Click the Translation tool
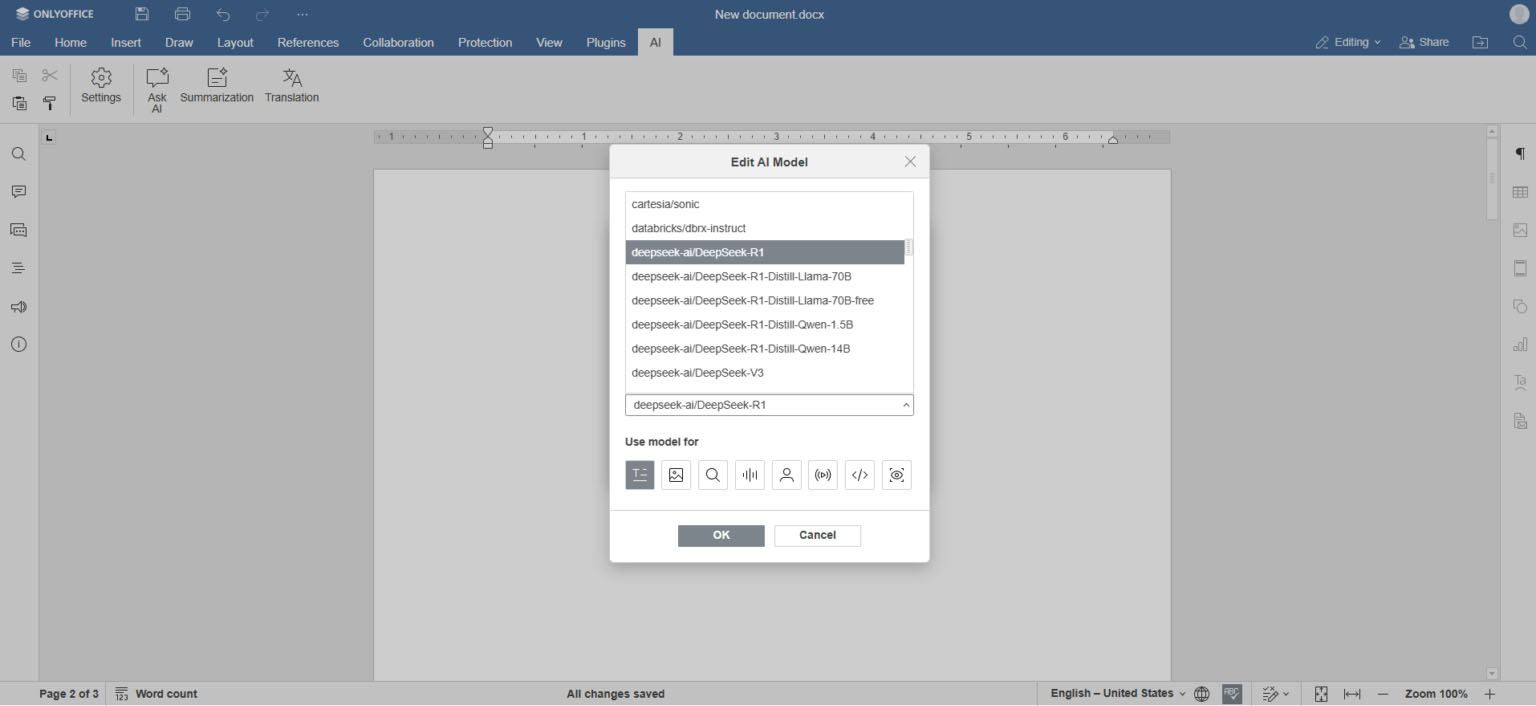The width and height of the screenshot is (1536, 706). [292, 86]
